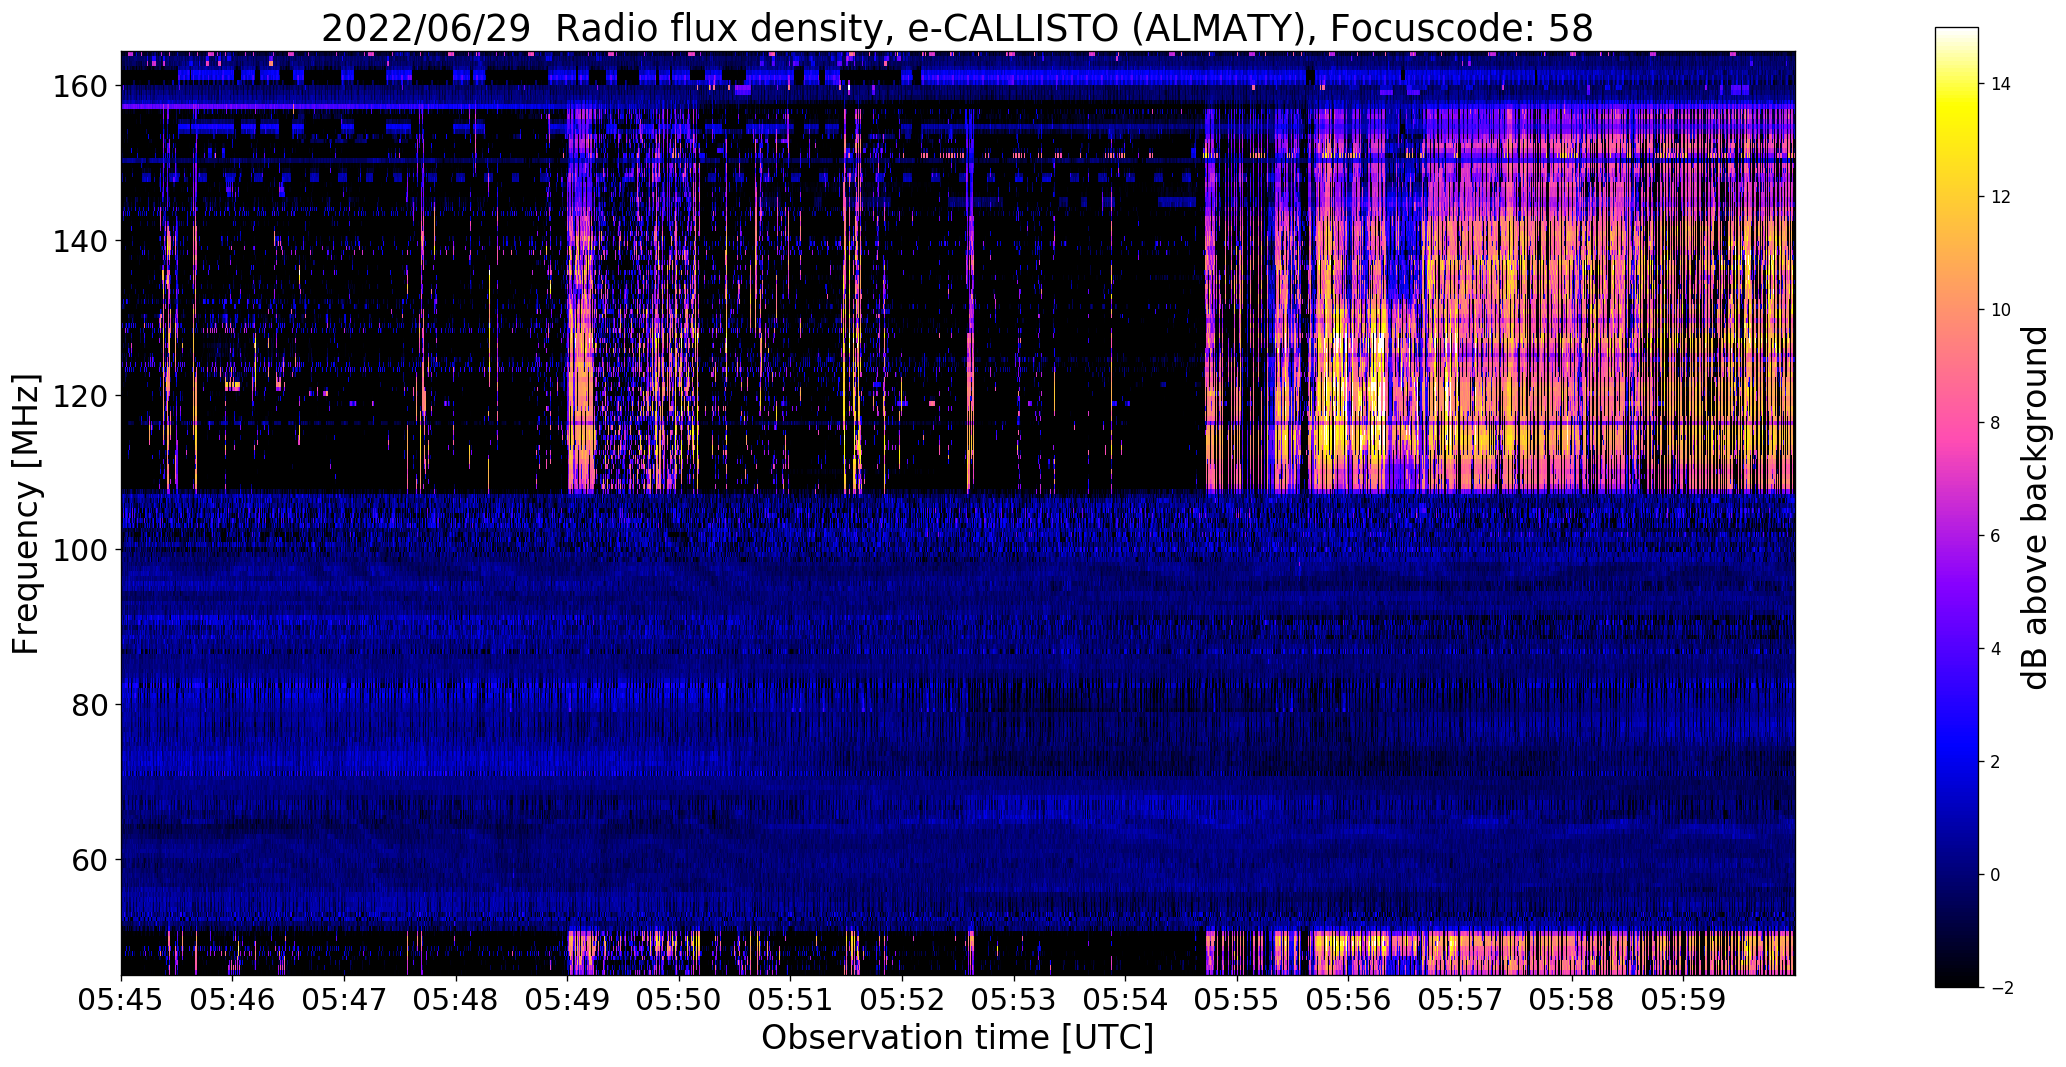
Task: Click the 80 frequency tick label
Action: click(x=90, y=705)
